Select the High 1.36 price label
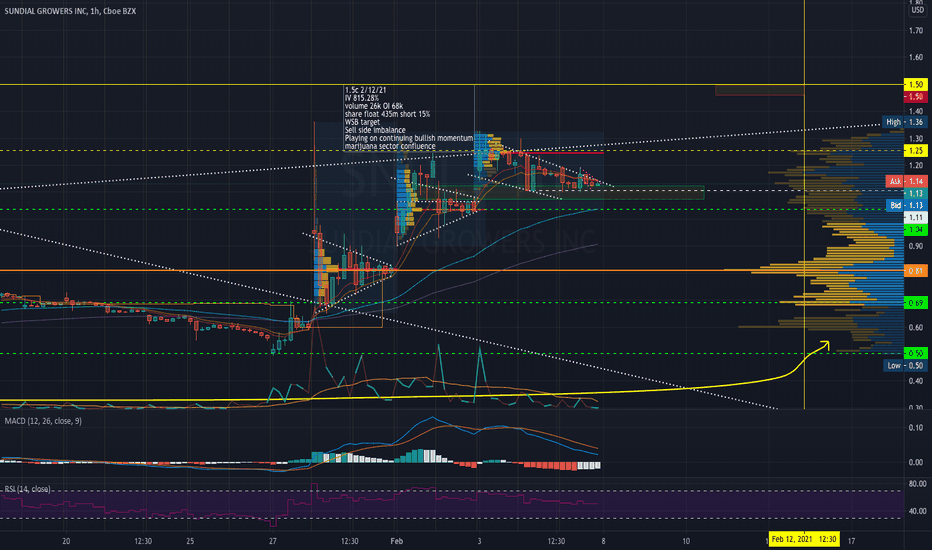This screenshot has width=932, height=550. (905, 122)
